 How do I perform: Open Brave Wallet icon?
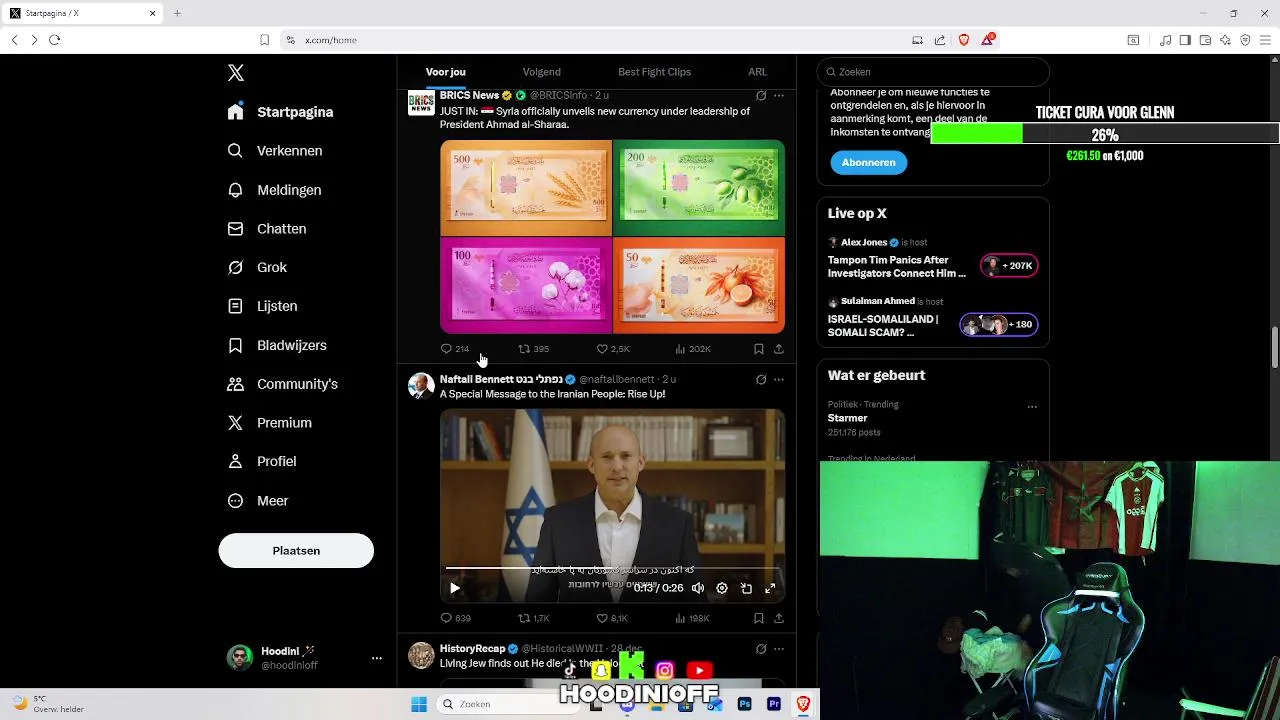(x=1205, y=40)
